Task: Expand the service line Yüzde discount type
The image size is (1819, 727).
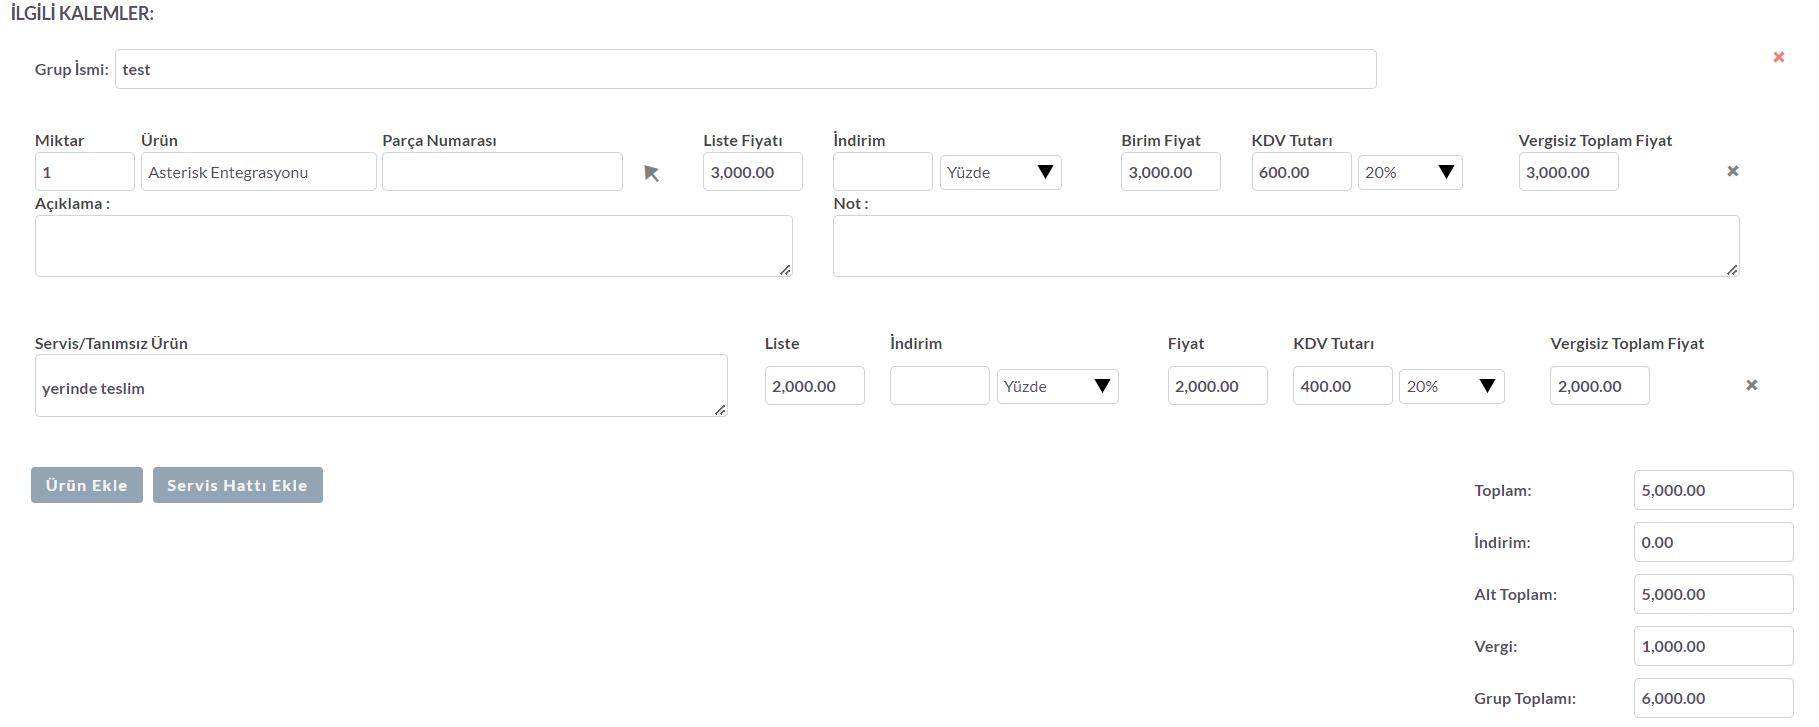Action: click(x=1057, y=386)
